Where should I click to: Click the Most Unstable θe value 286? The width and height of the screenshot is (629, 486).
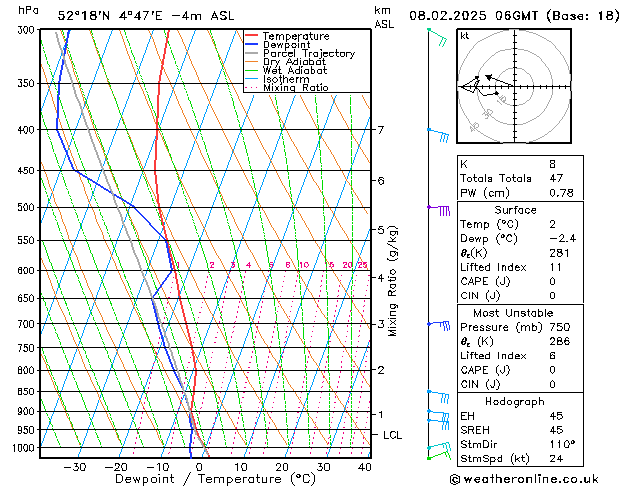click(x=560, y=341)
